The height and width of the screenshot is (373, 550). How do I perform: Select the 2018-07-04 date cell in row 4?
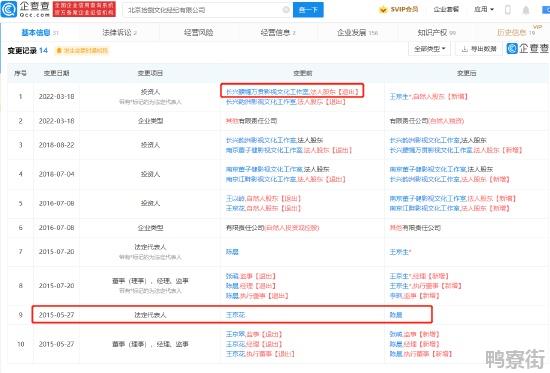tap(56, 174)
